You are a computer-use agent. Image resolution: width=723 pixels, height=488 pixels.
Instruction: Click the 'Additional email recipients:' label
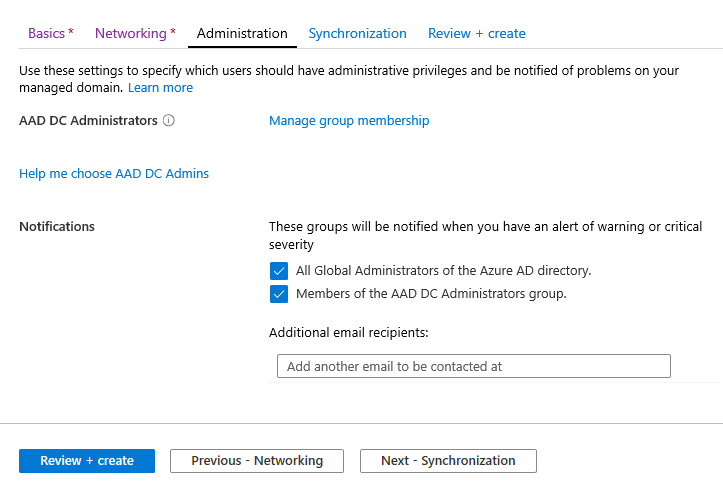click(348, 333)
